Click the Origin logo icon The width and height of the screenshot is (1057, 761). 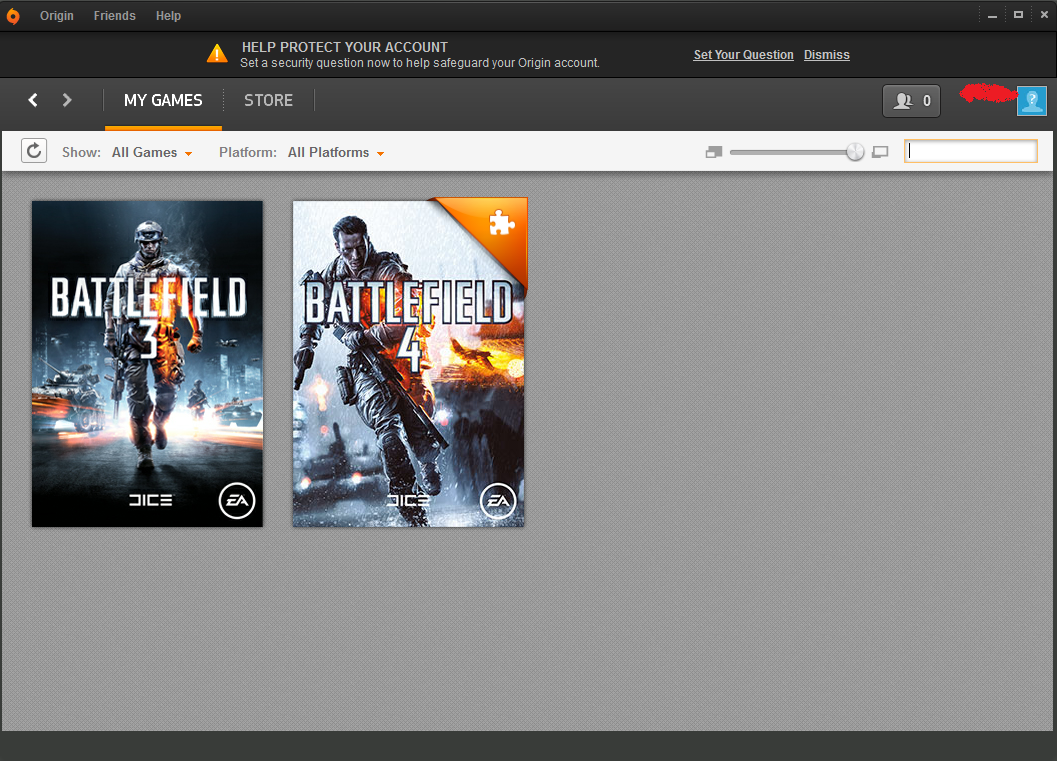pyautogui.click(x=13, y=16)
